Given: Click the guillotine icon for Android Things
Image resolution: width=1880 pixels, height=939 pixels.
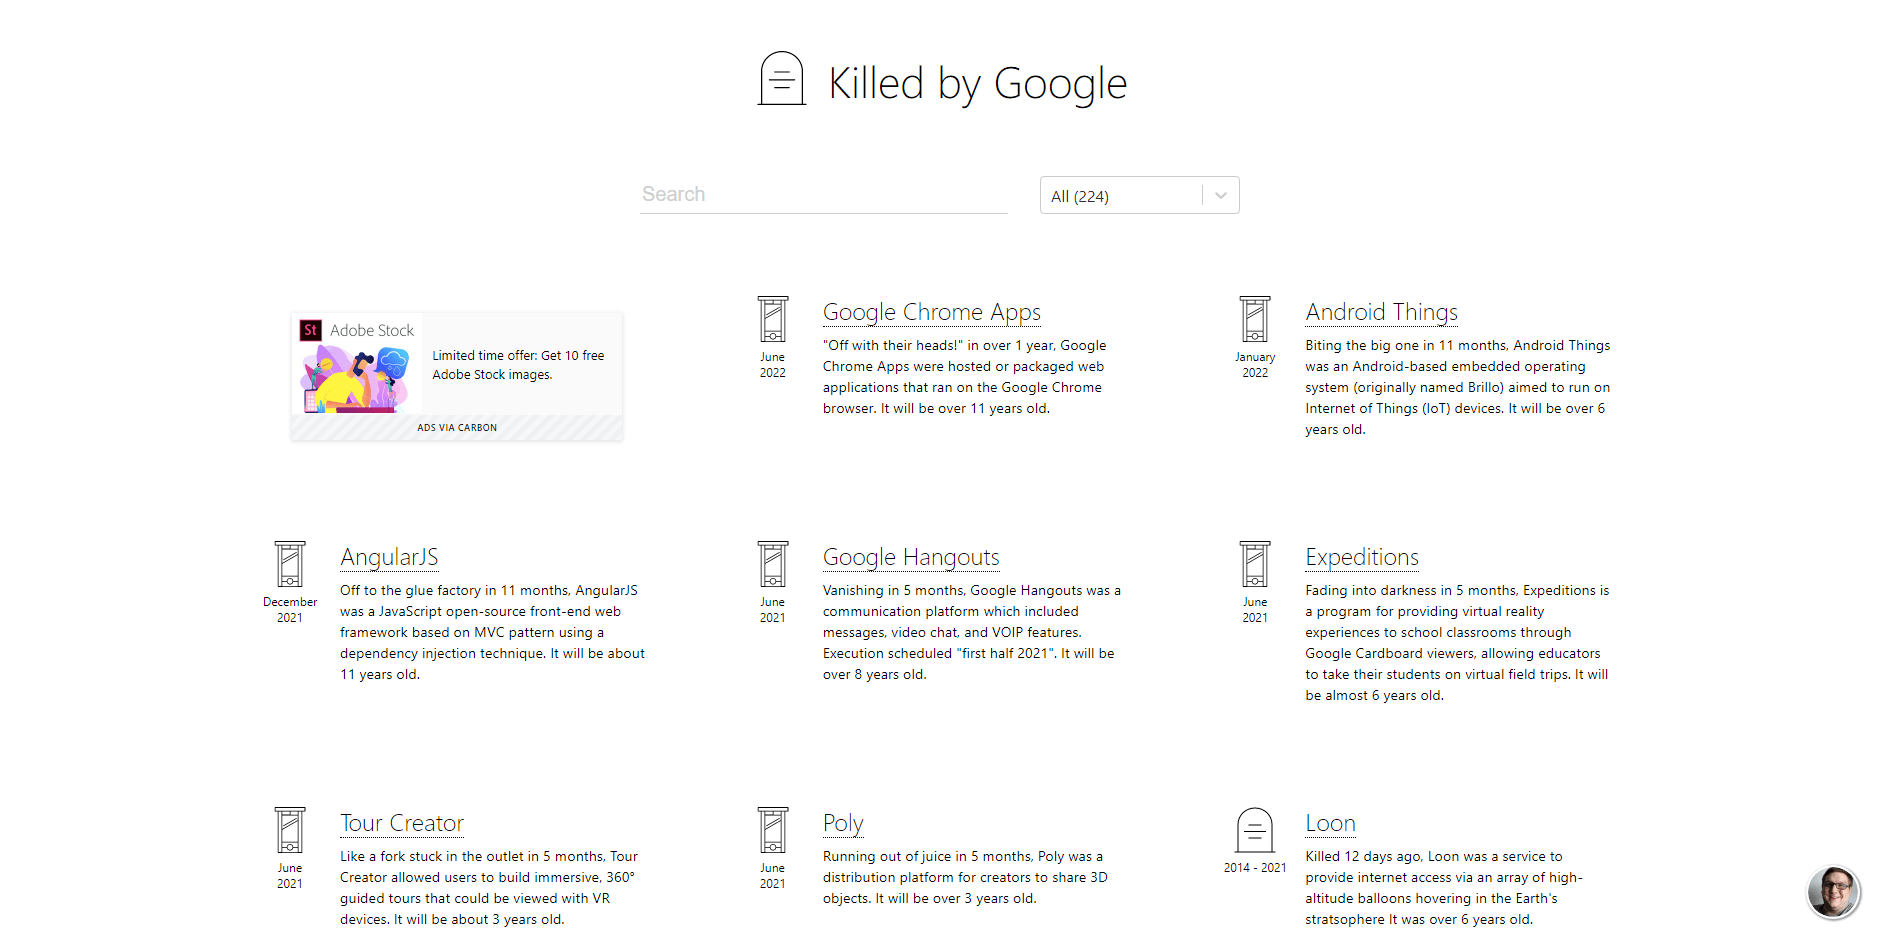Looking at the screenshot, I should coord(1255,319).
